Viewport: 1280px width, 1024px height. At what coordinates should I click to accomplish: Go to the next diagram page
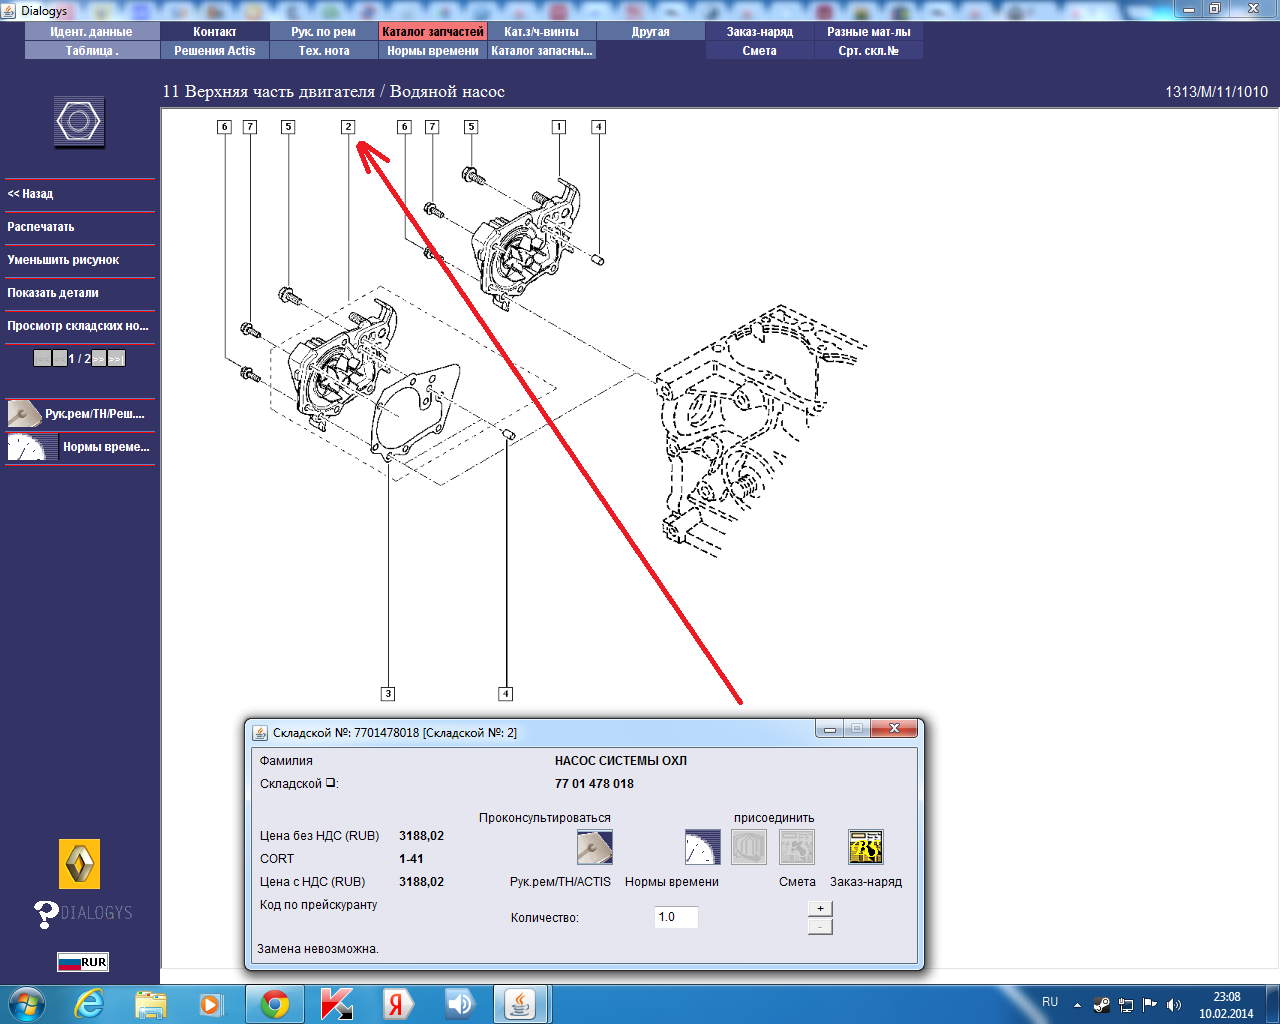tap(99, 358)
